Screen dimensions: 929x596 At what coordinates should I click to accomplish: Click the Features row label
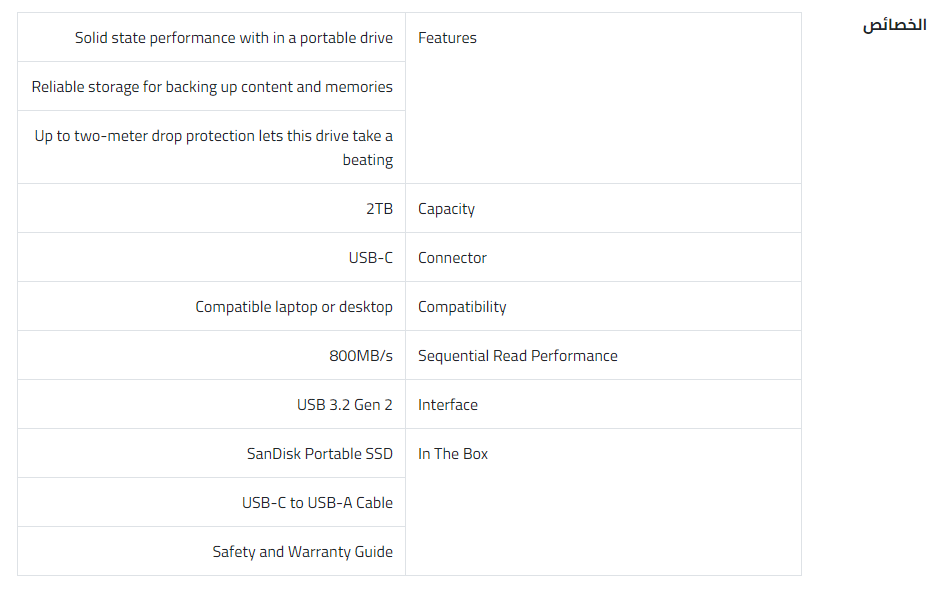447,38
